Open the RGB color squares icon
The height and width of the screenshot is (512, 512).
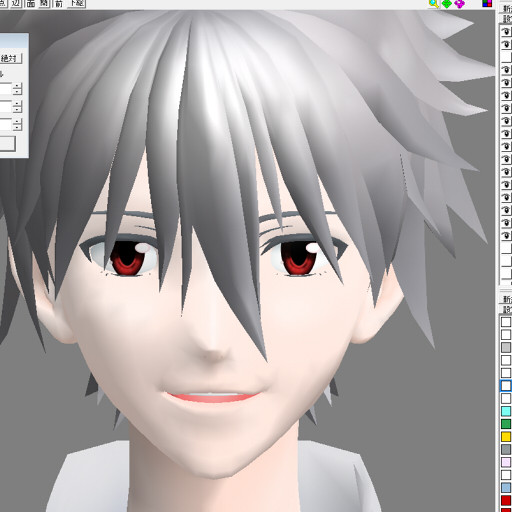click(x=487, y=3)
